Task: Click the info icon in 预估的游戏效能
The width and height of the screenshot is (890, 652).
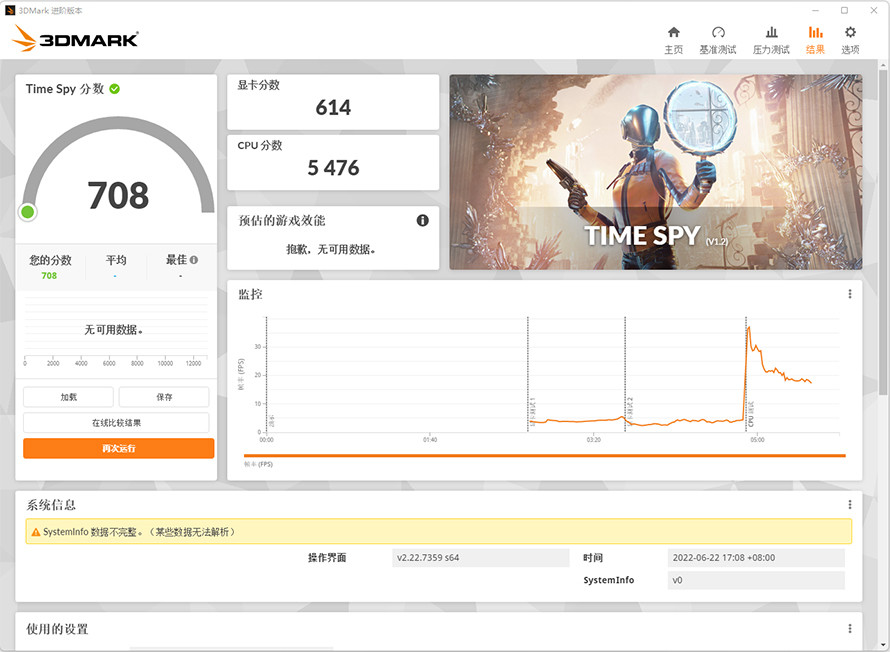Action: click(x=422, y=220)
